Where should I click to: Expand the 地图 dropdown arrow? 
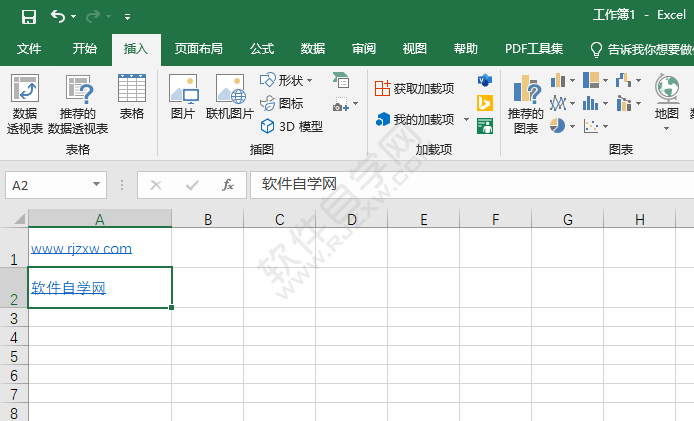(667, 129)
